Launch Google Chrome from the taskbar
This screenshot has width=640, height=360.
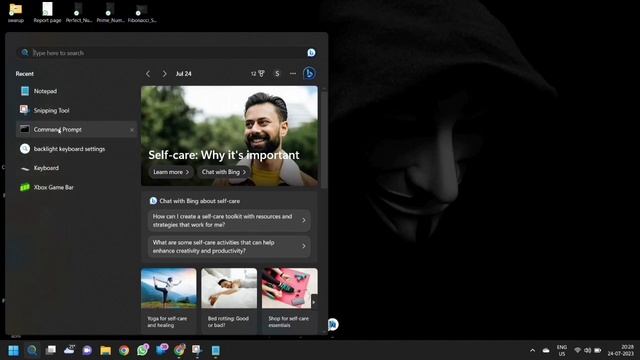click(124, 350)
